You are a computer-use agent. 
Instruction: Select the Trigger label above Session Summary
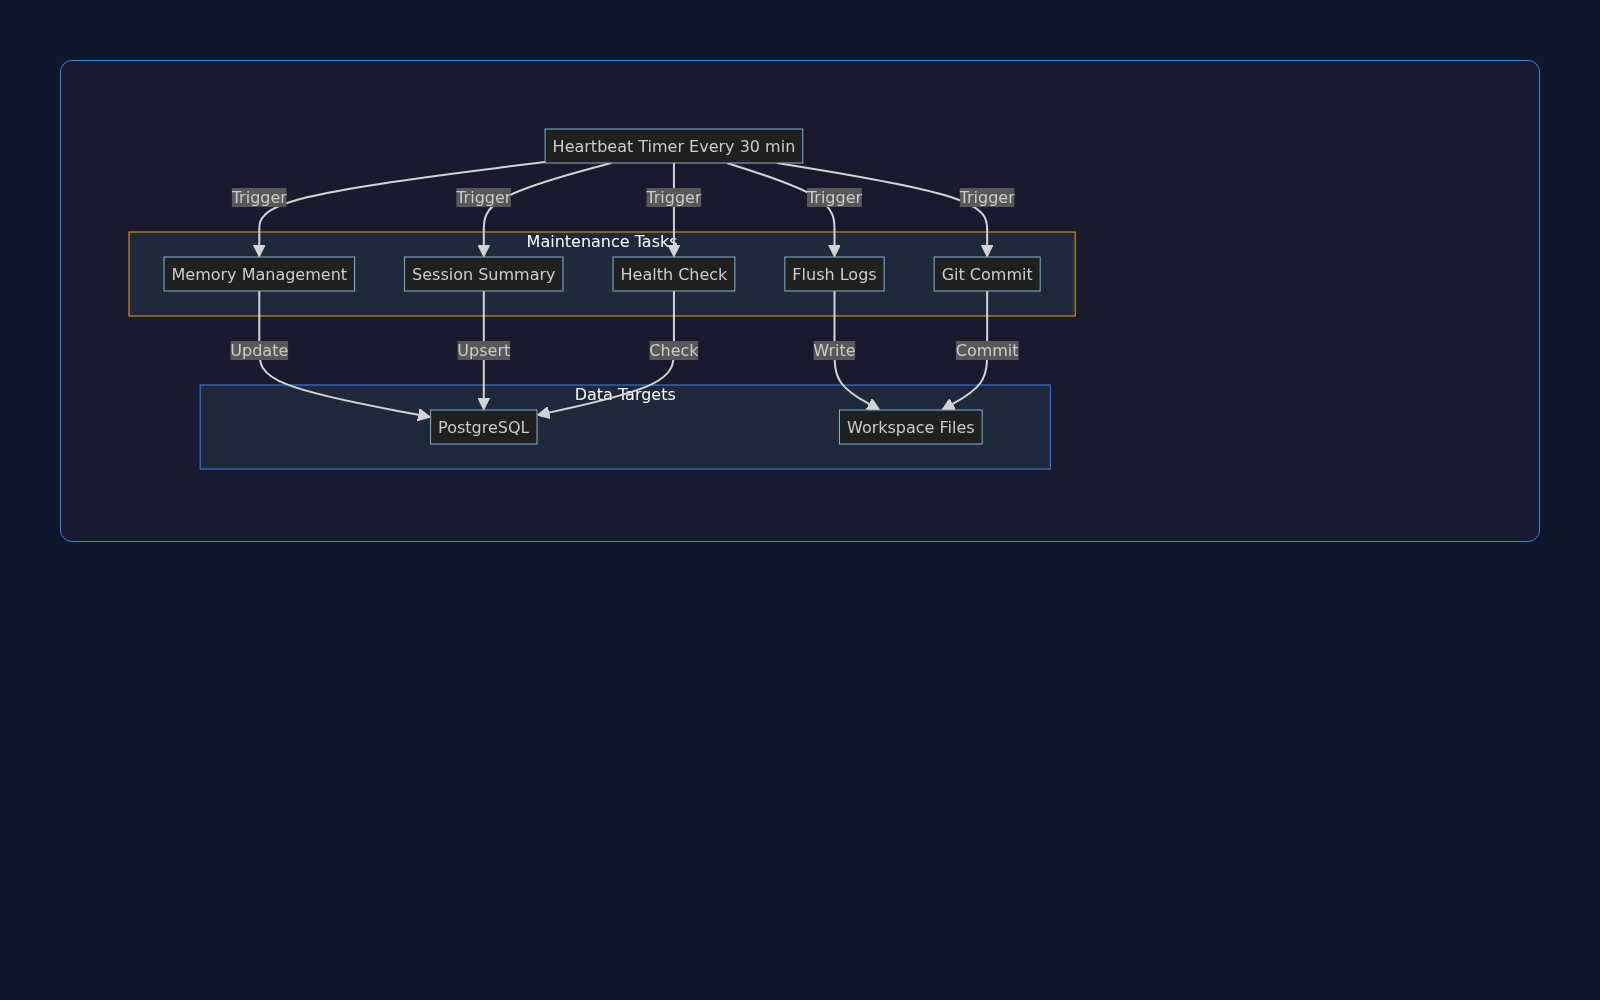click(x=483, y=197)
